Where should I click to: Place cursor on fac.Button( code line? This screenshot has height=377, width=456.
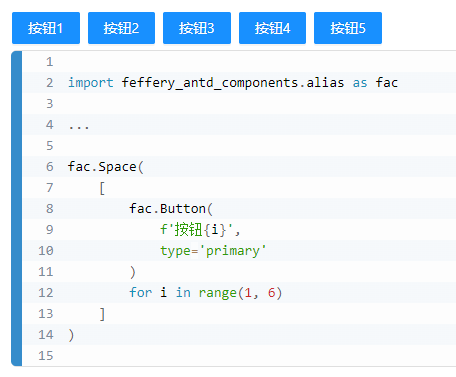click(171, 209)
